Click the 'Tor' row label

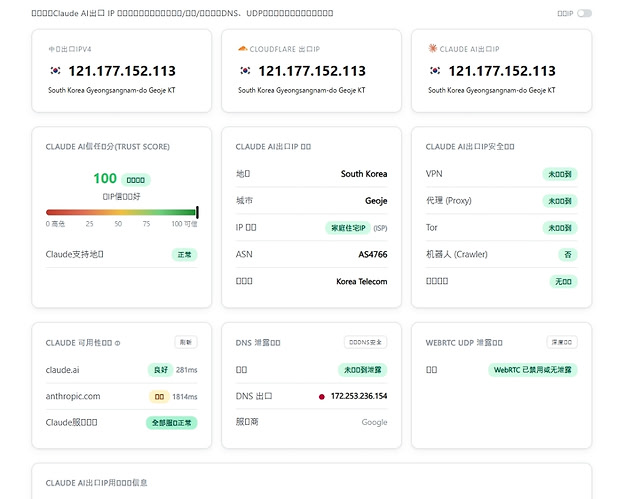(x=432, y=227)
